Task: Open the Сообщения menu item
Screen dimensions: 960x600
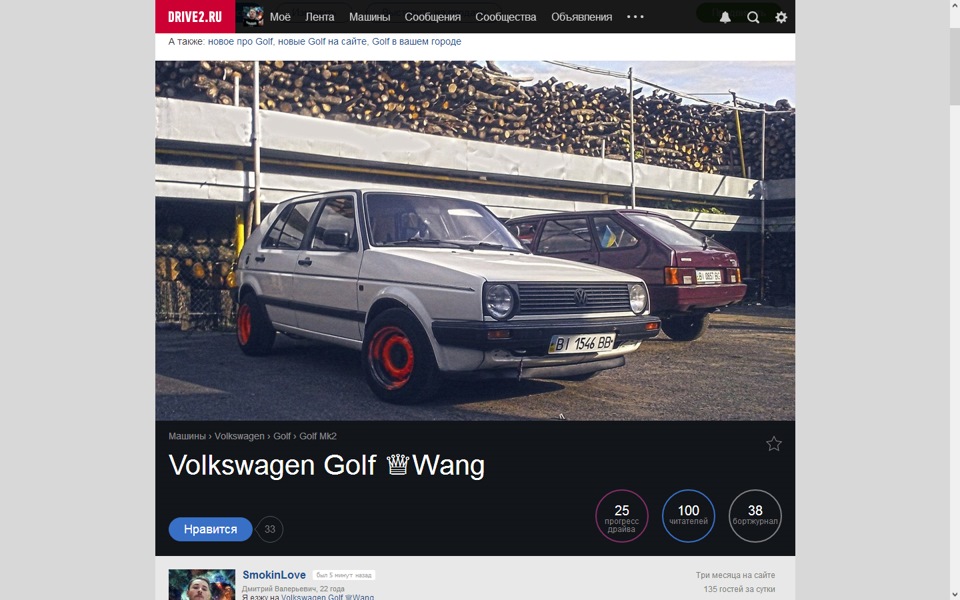Action: pyautogui.click(x=432, y=17)
